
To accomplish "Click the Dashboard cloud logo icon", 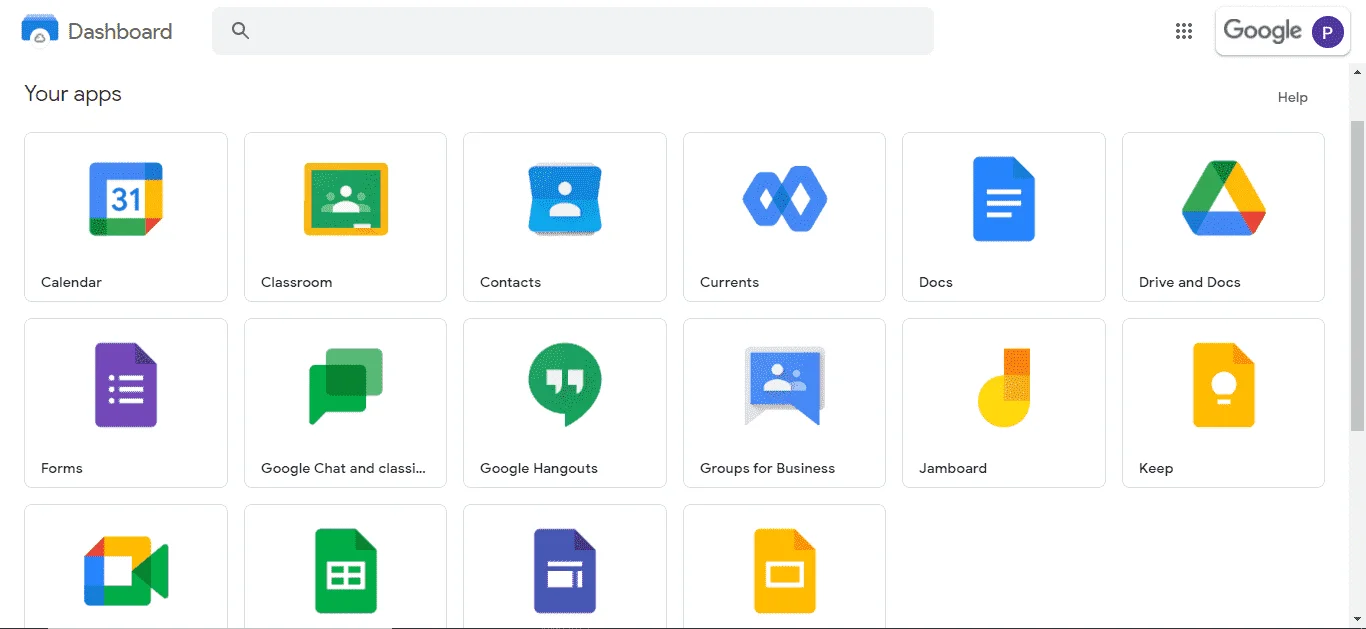I will [x=40, y=31].
